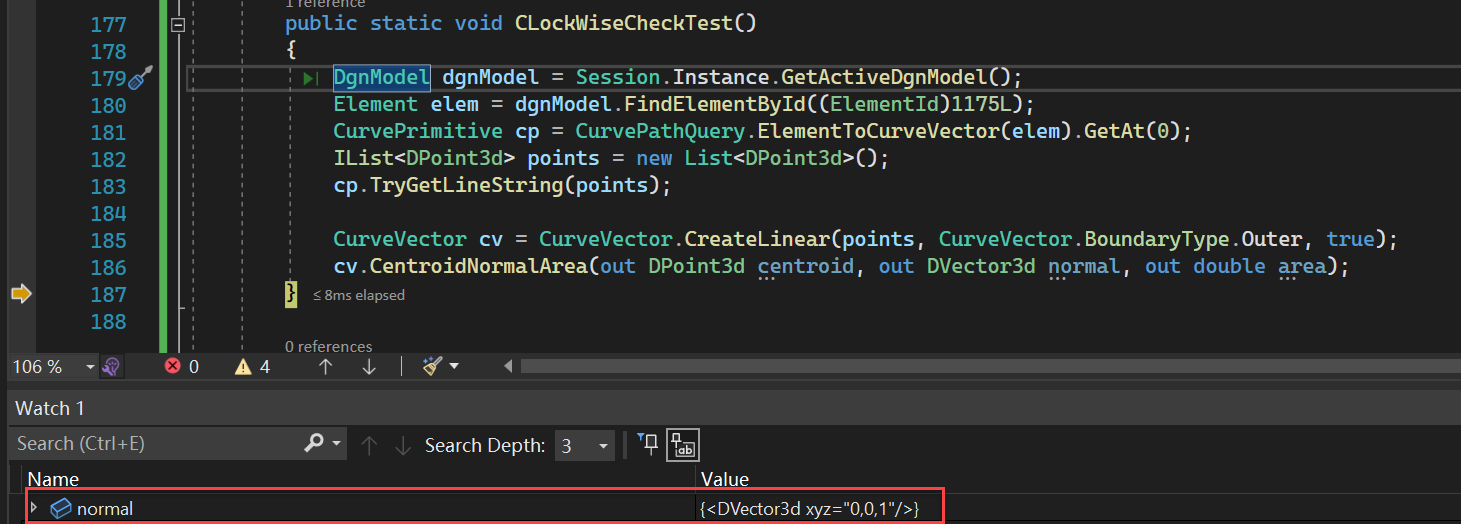Click the yellow current statement arrow in margin
Viewport: 1461px width, 524px height.
coord(21,294)
